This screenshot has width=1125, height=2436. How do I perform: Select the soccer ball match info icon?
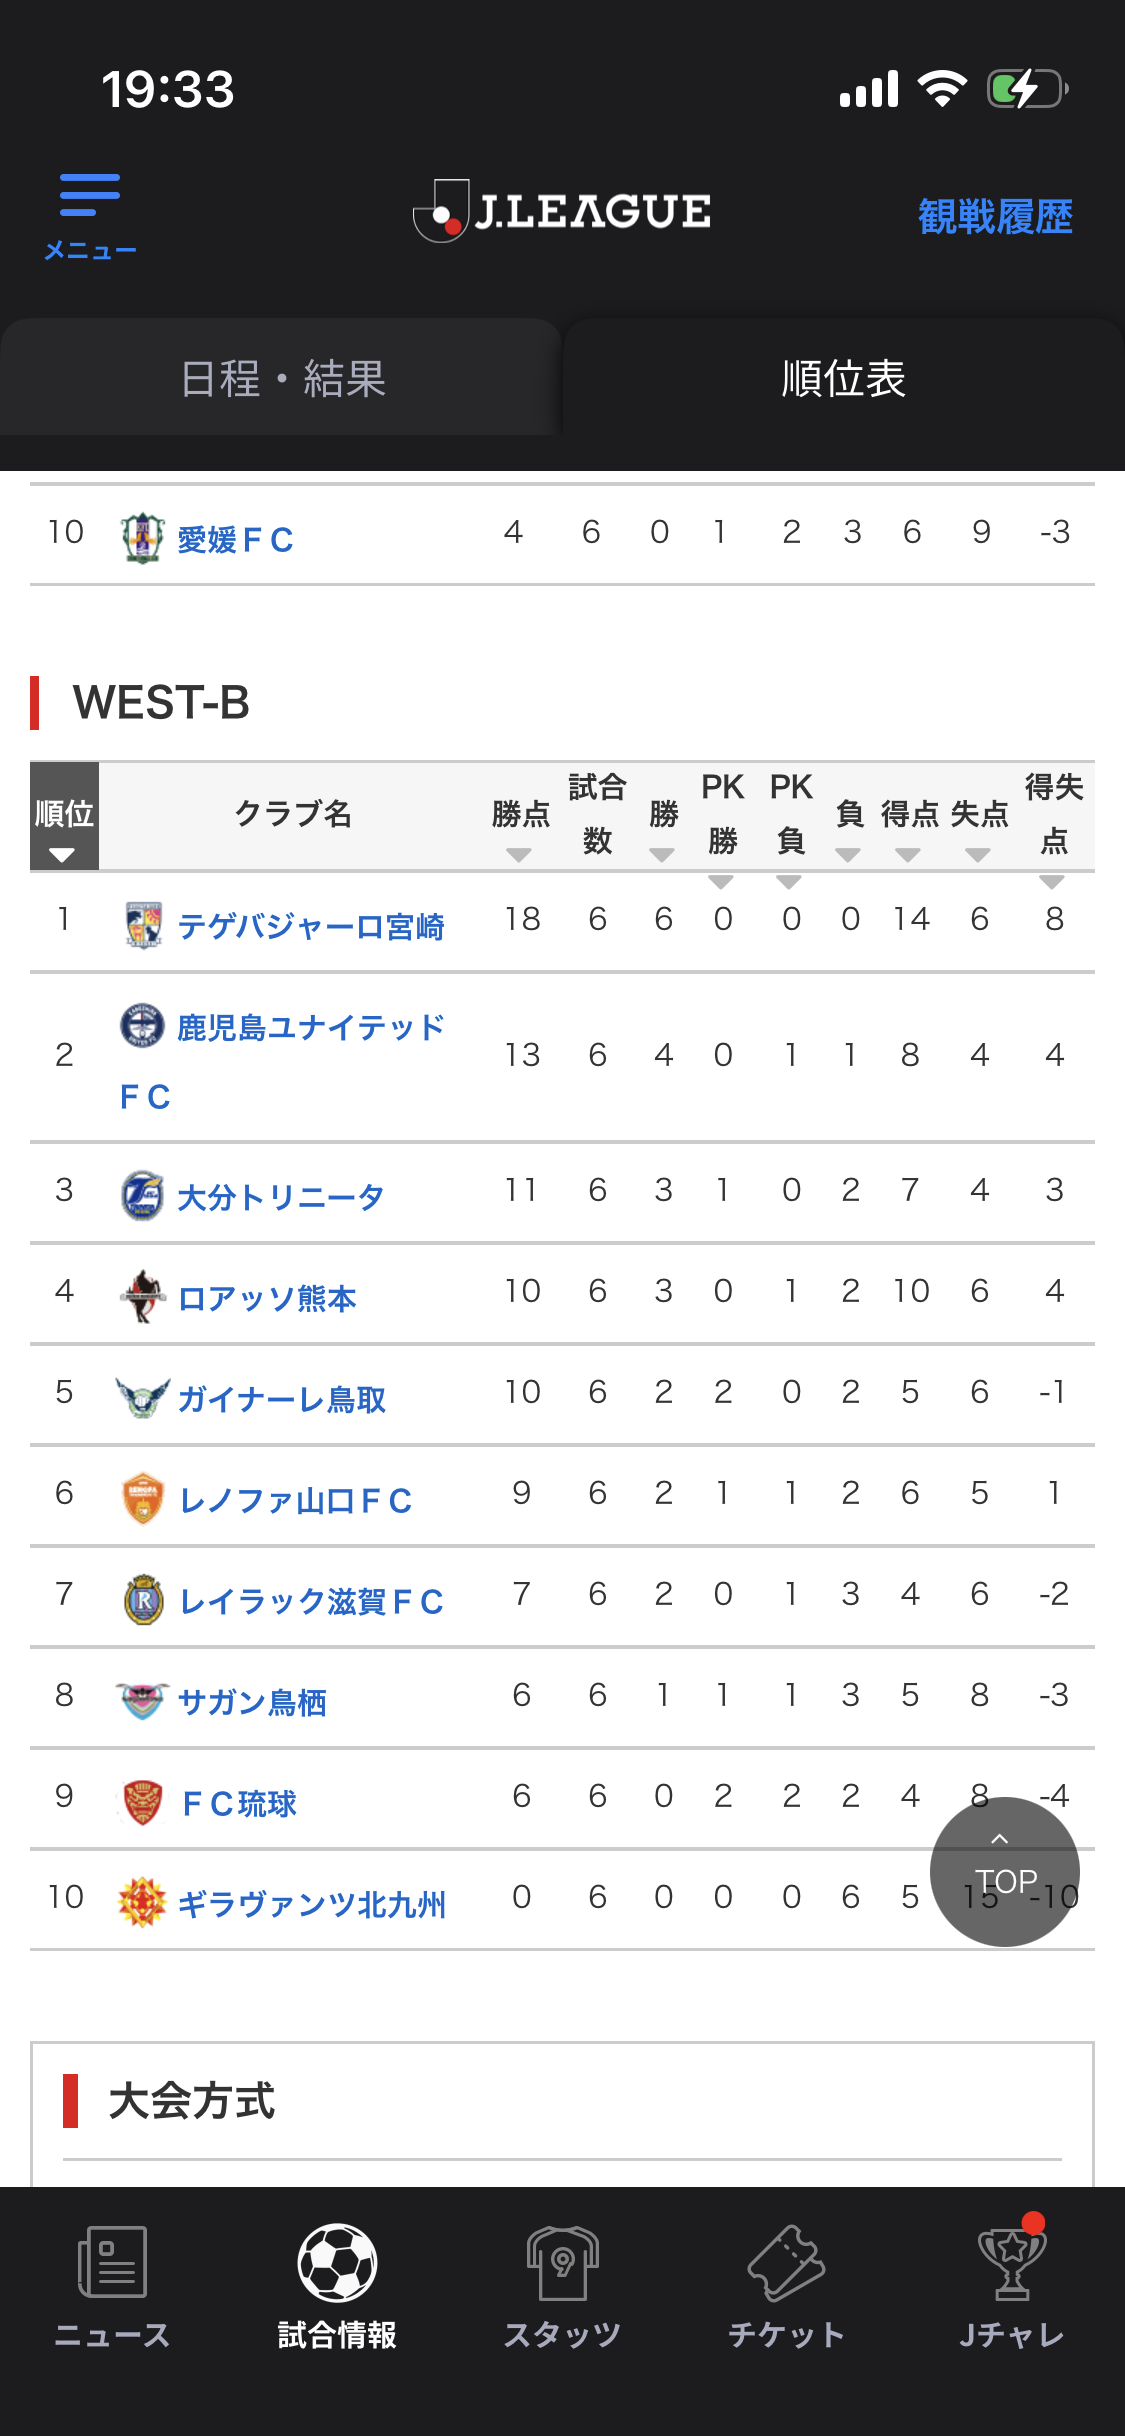[x=337, y=2262]
